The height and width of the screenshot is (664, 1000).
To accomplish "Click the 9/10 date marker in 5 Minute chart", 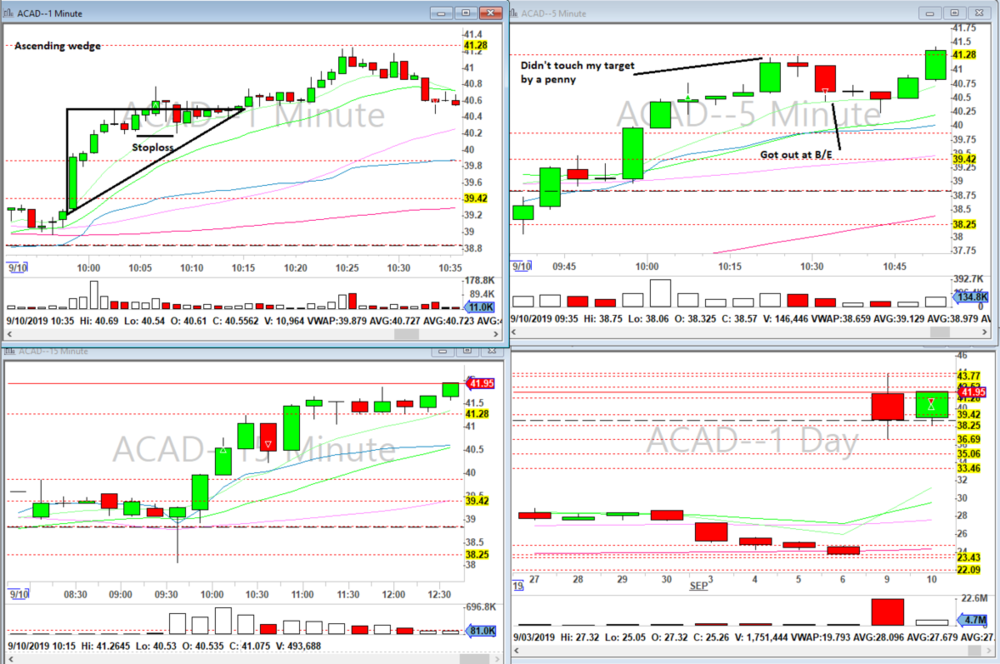I will pos(523,265).
